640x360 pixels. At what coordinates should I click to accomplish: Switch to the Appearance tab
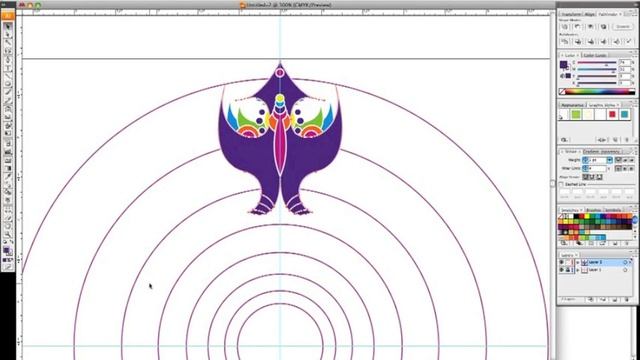(573, 105)
